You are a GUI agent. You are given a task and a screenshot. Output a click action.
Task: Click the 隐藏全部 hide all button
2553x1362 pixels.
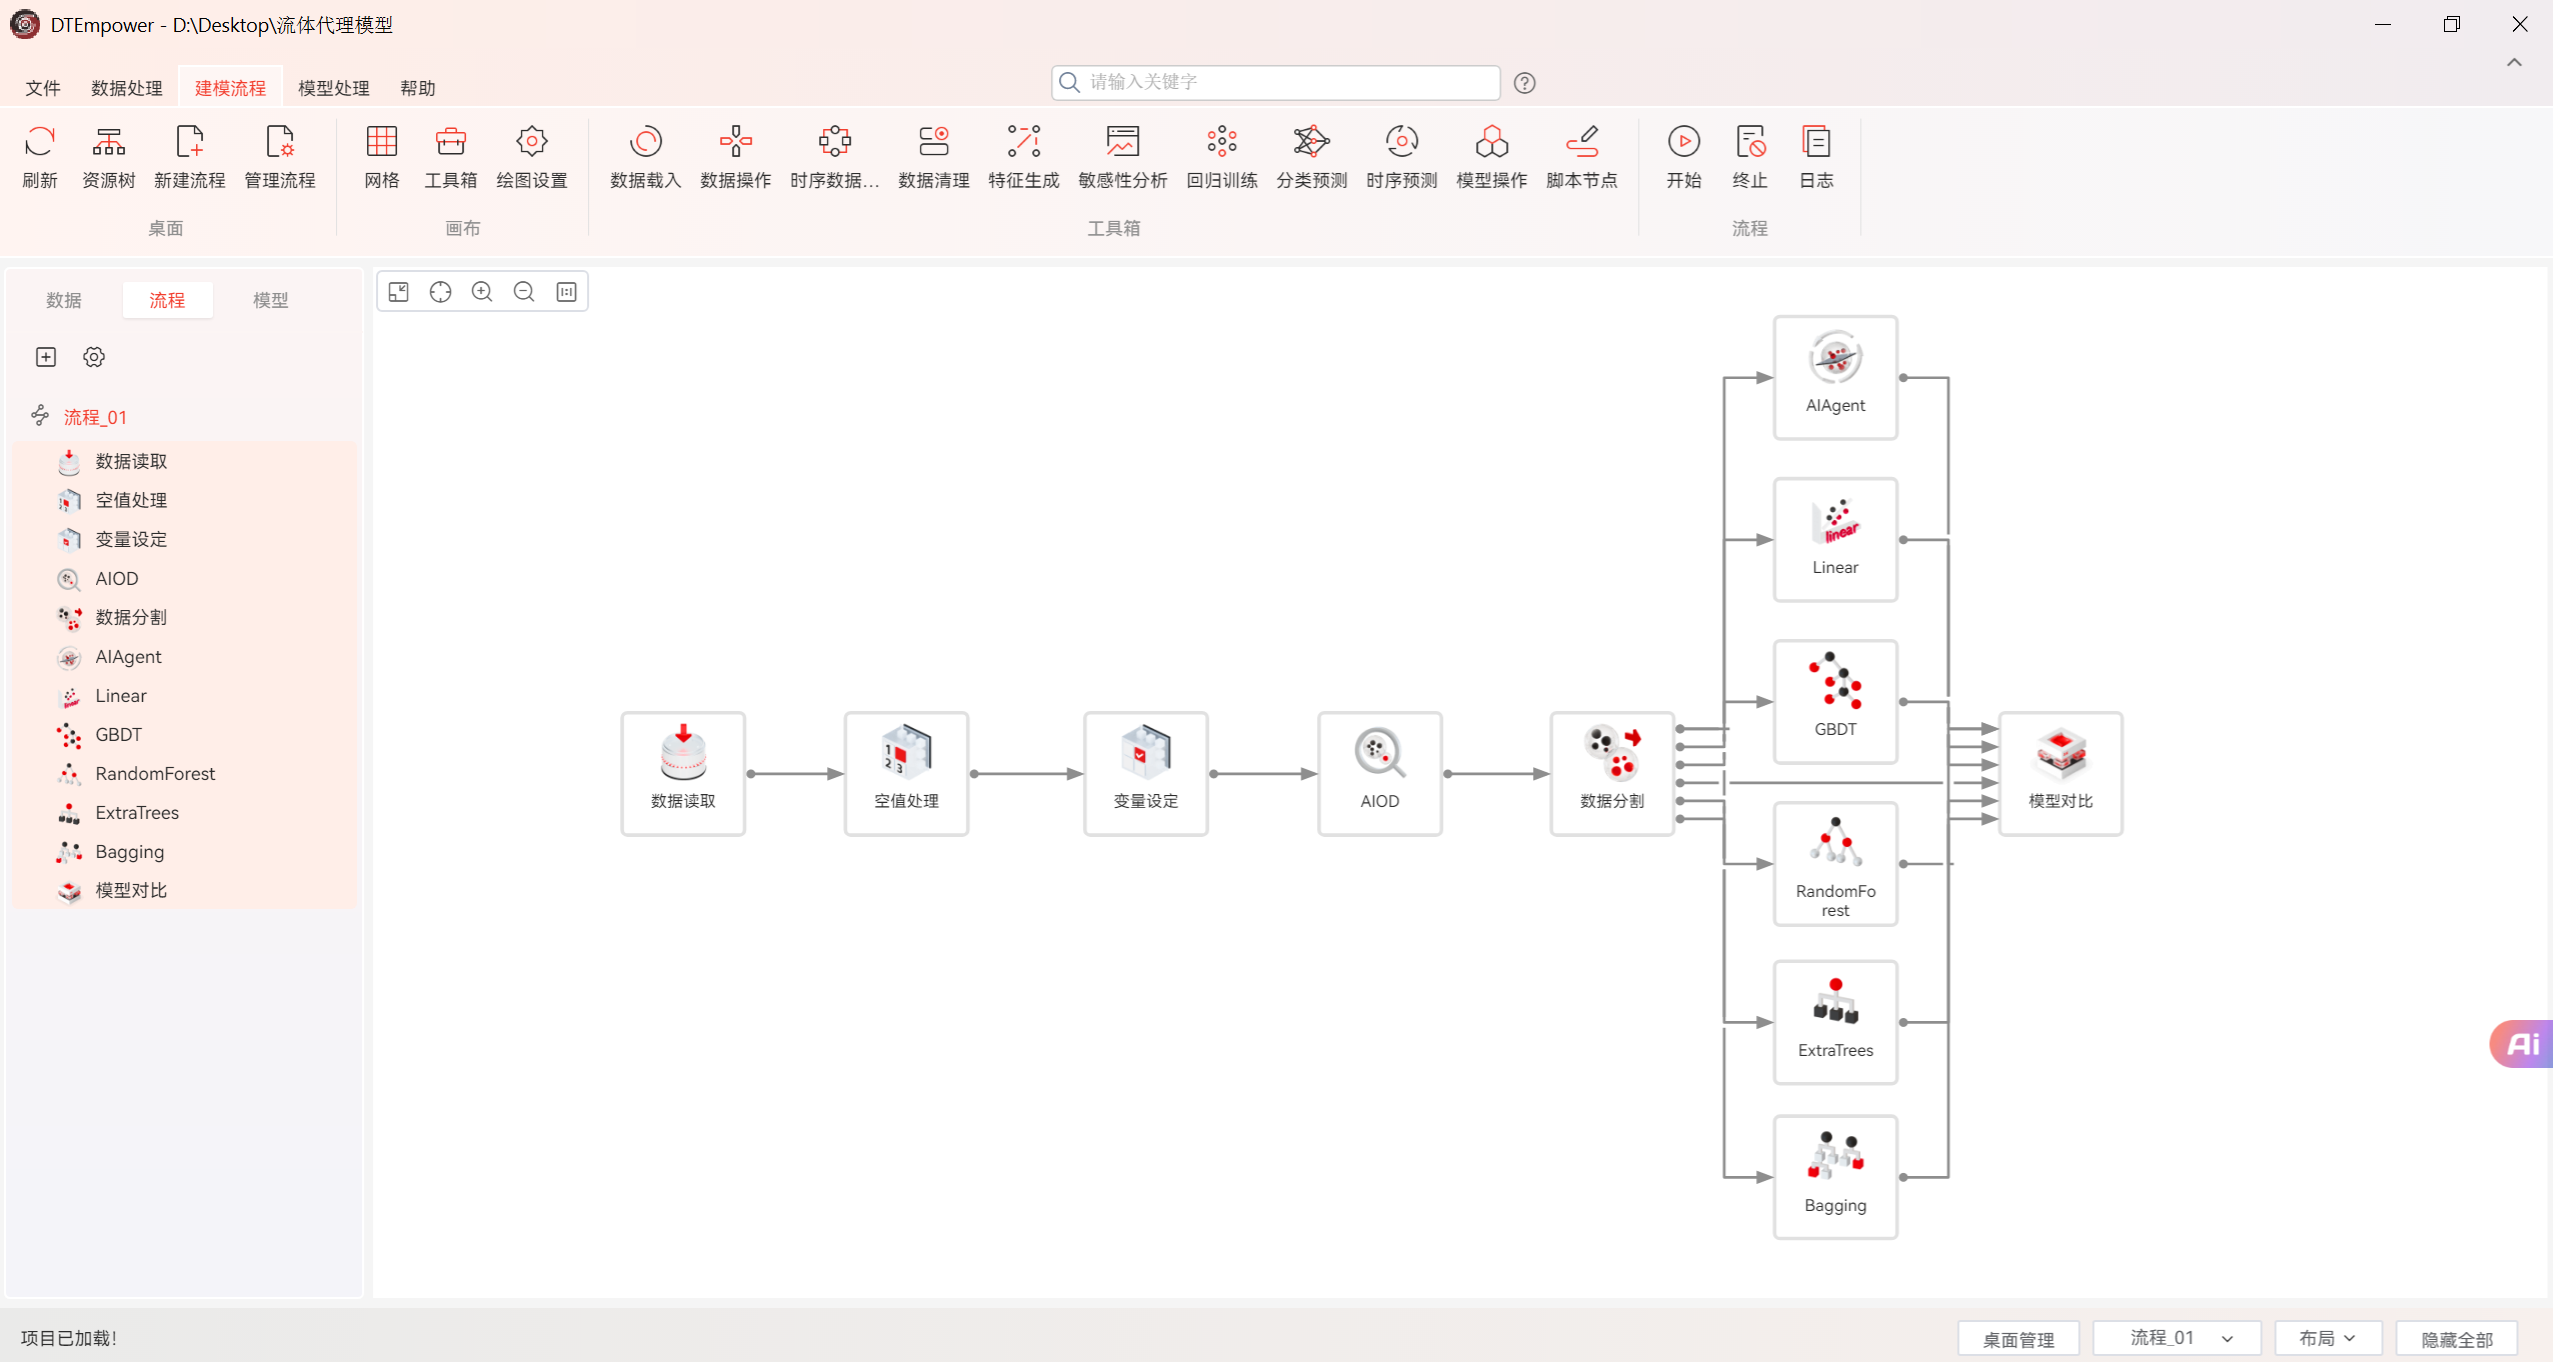point(2455,1339)
